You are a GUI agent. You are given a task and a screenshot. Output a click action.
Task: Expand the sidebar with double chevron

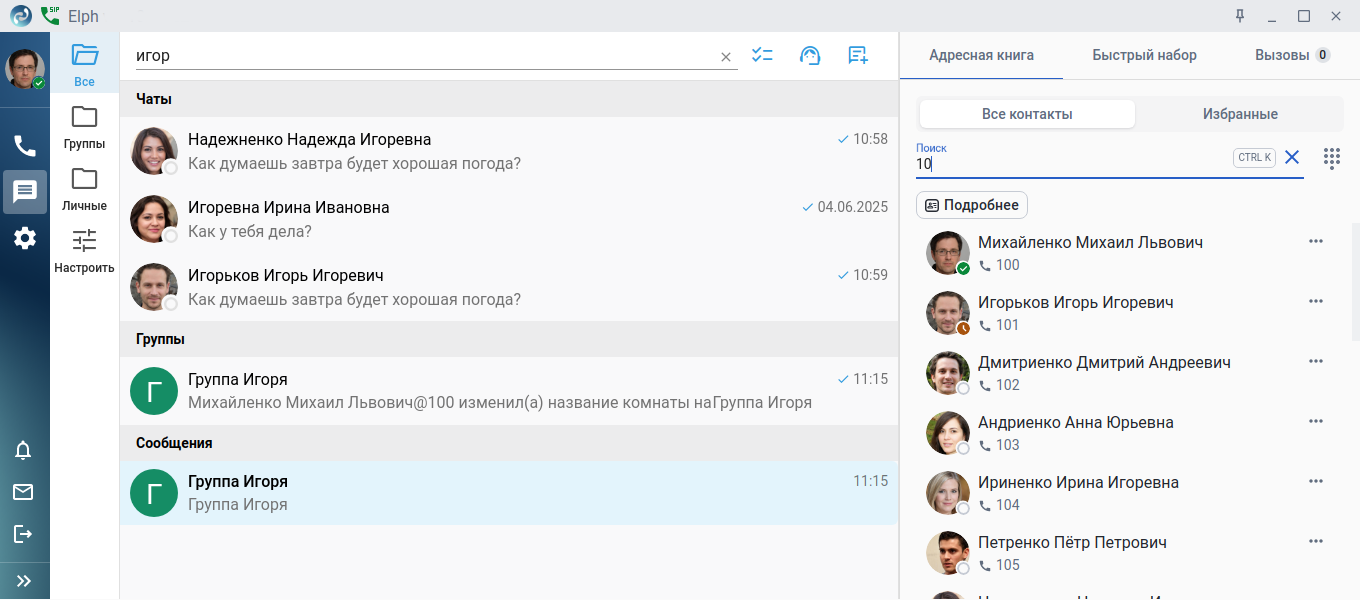tap(24, 581)
